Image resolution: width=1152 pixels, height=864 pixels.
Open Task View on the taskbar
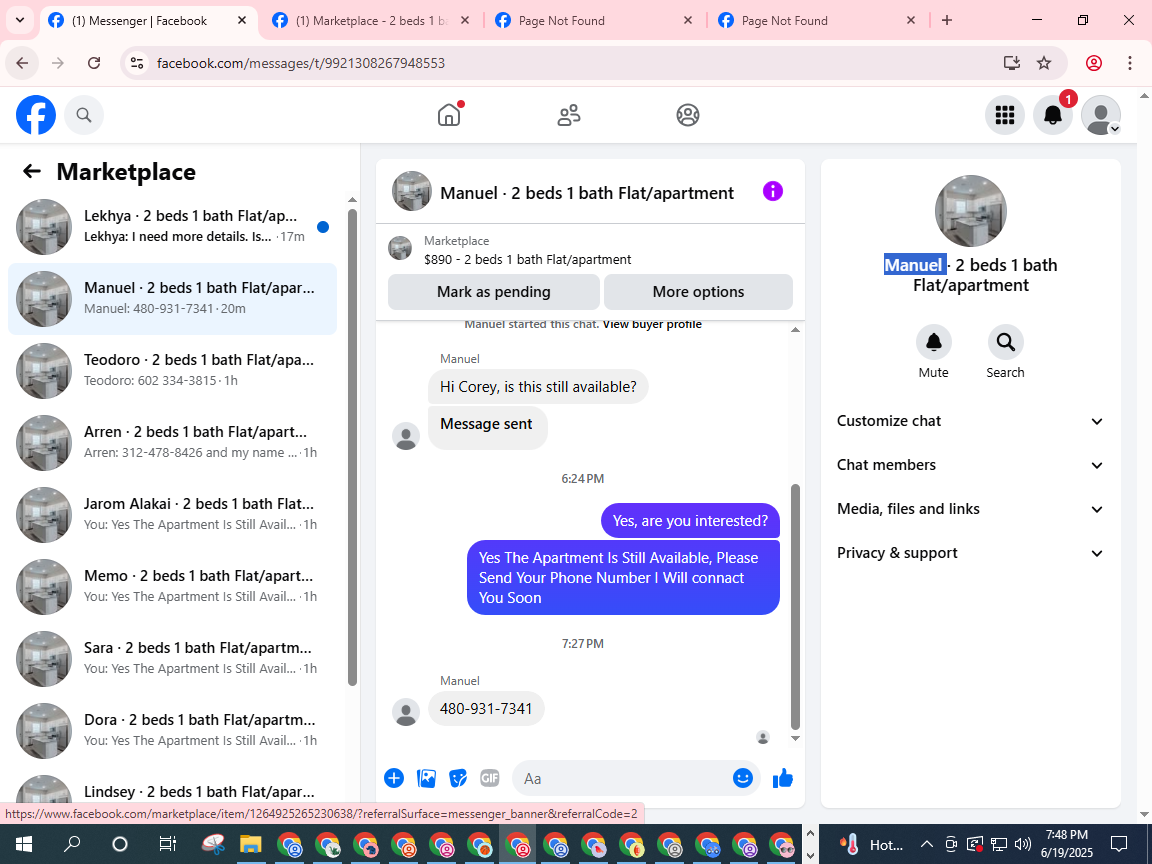coord(168,844)
